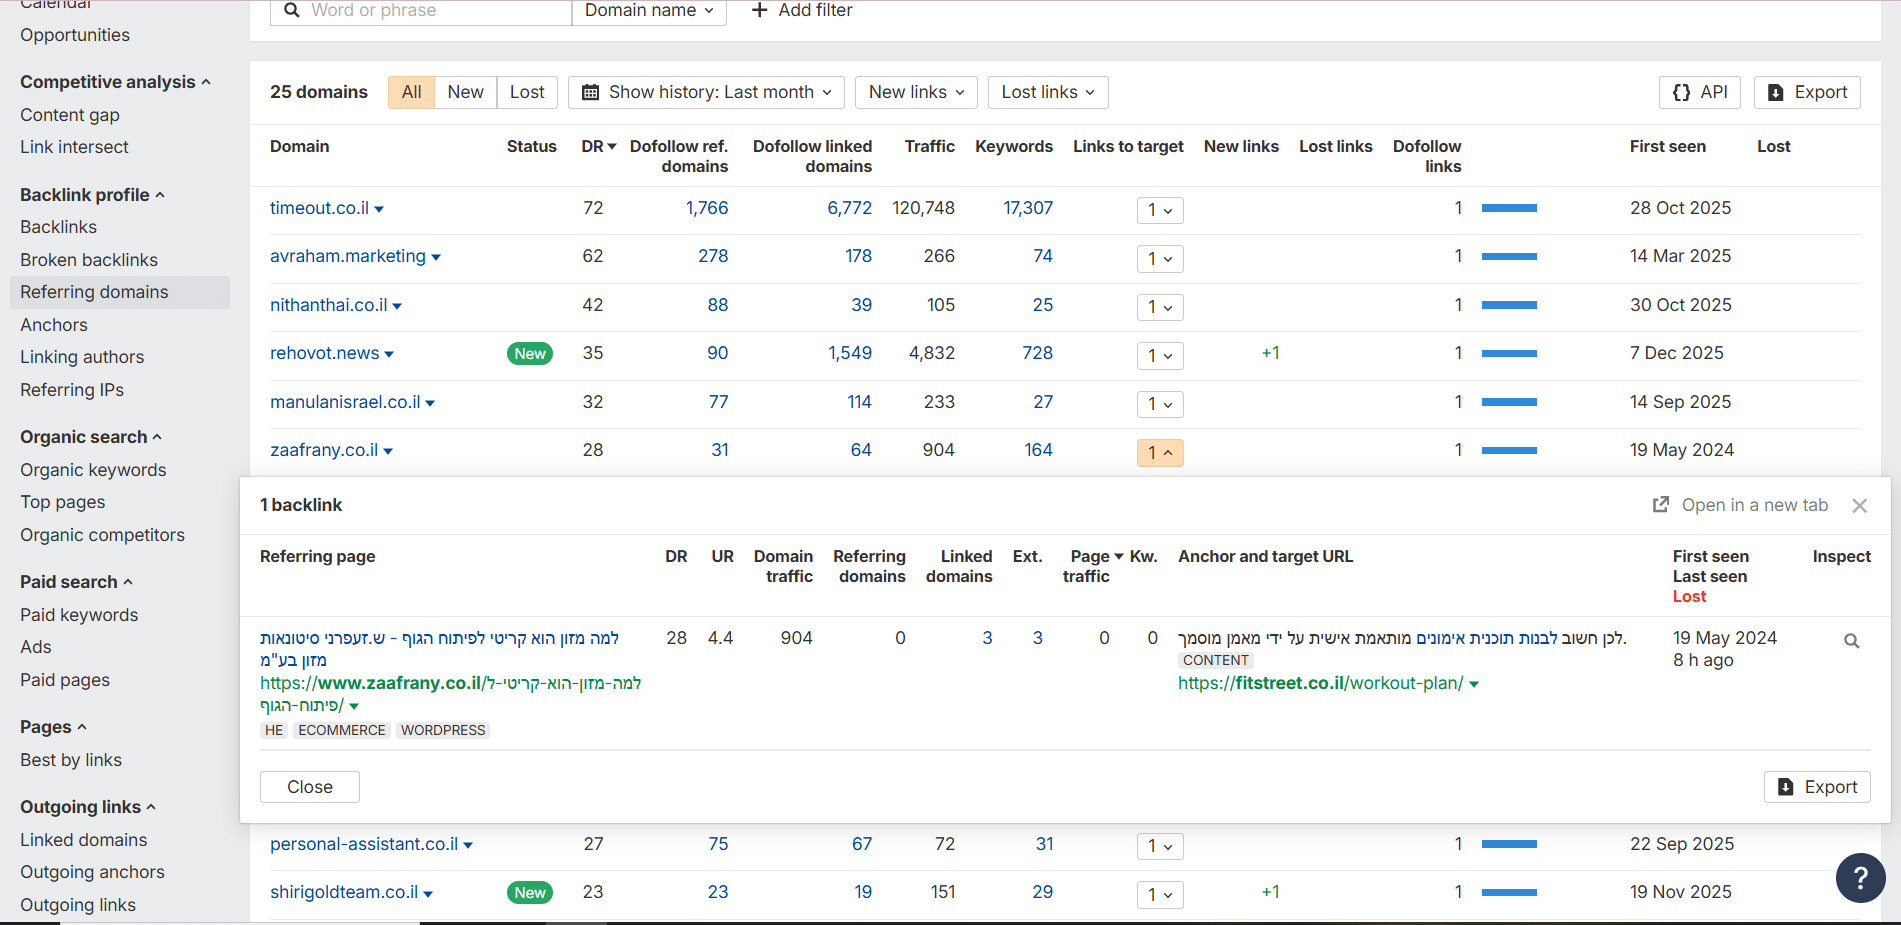Select the New tab
1901x925 pixels.
tap(465, 92)
